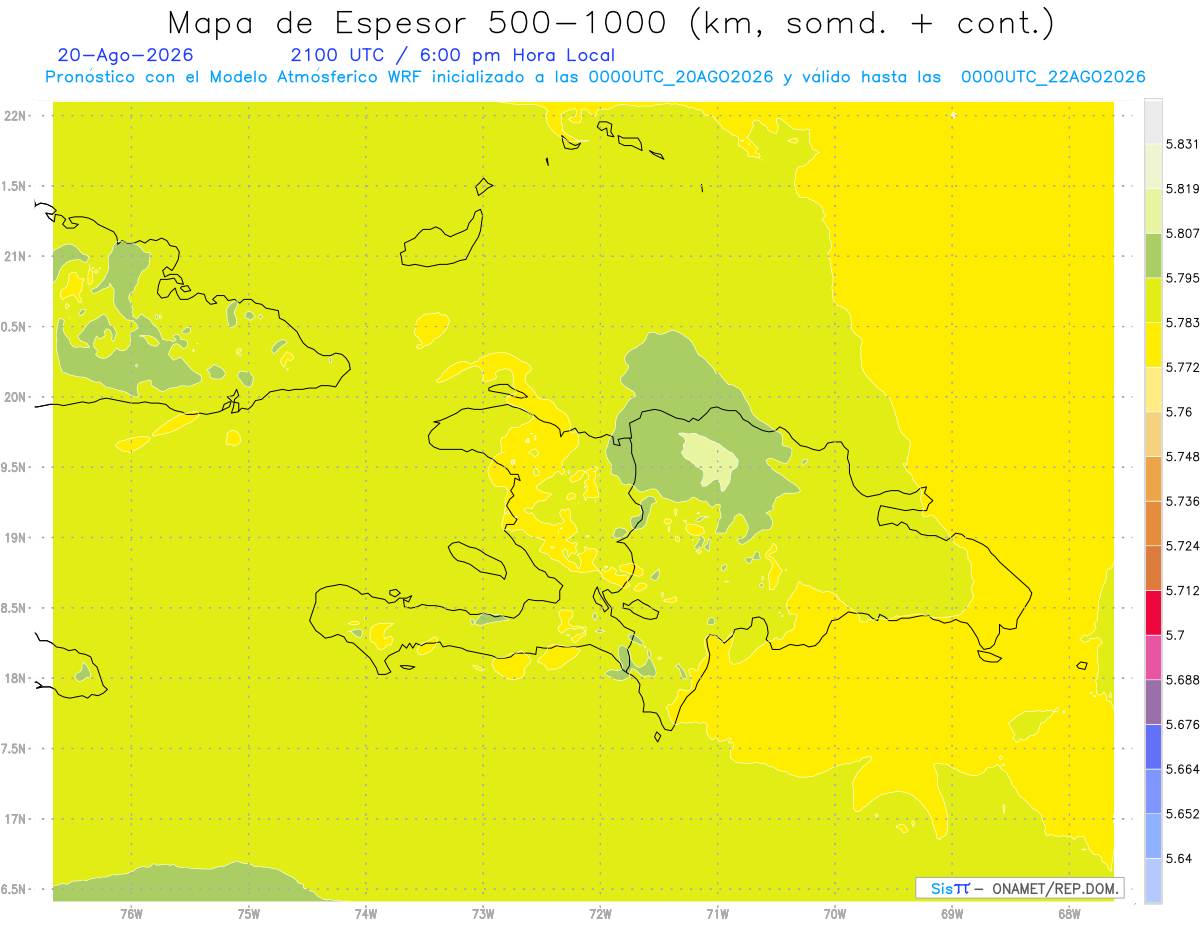Image resolution: width=1200 pixels, height=927 pixels.
Task: Click the legend value 5.724
Action: coord(1183,546)
